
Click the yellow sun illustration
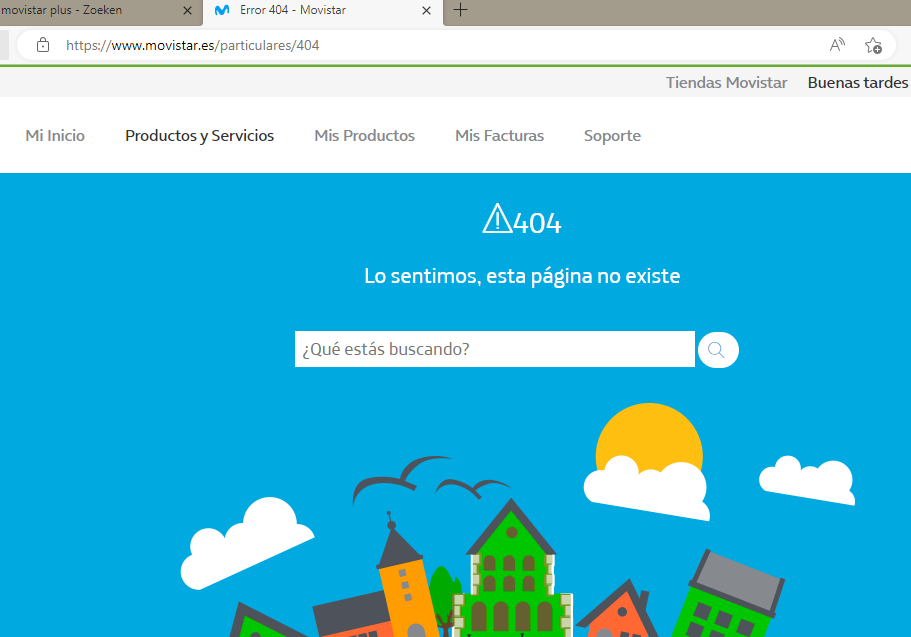[x=650, y=436]
